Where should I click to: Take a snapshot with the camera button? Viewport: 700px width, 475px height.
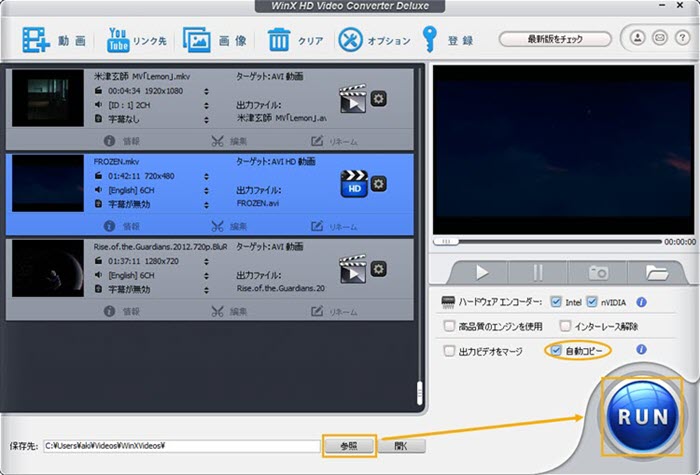(x=598, y=272)
